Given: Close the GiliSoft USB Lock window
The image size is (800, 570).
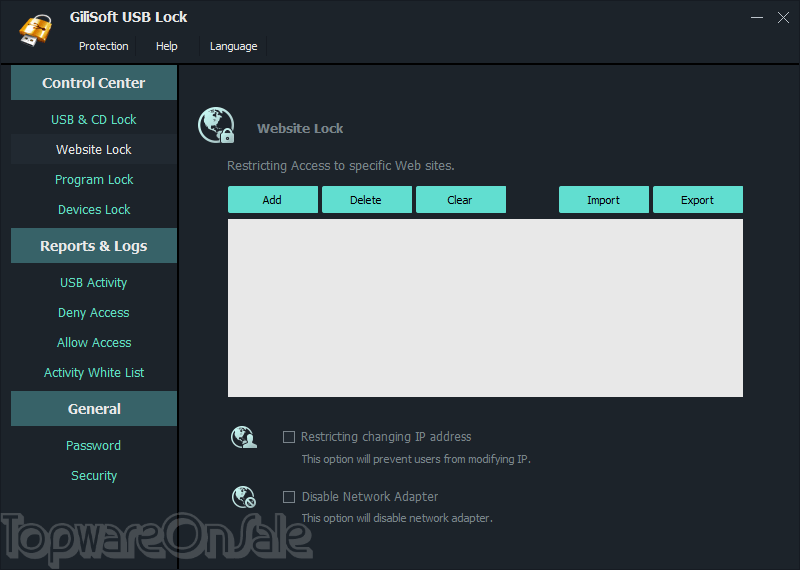Looking at the screenshot, I should pos(783,17).
